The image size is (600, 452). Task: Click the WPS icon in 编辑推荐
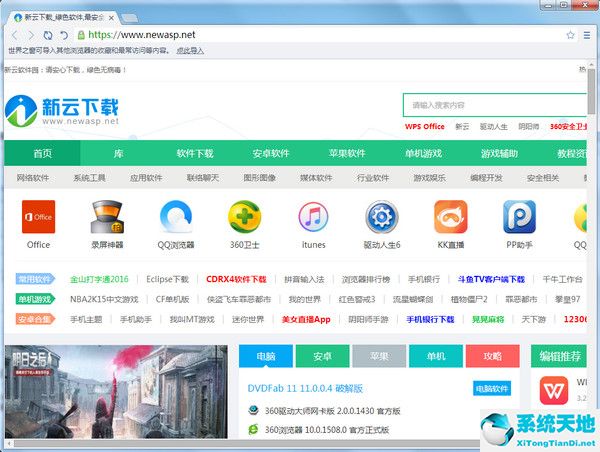554,391
